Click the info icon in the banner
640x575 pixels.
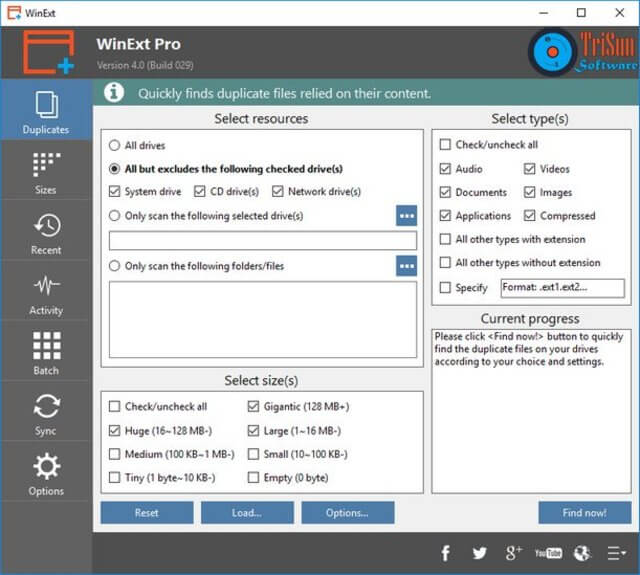(114, 92)
